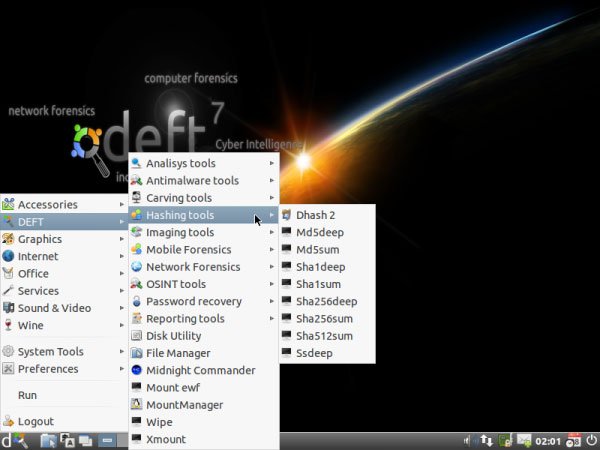The image size is (600, 450).
Task: Open Sha512sum from Hashing tools
Action: 328,336
